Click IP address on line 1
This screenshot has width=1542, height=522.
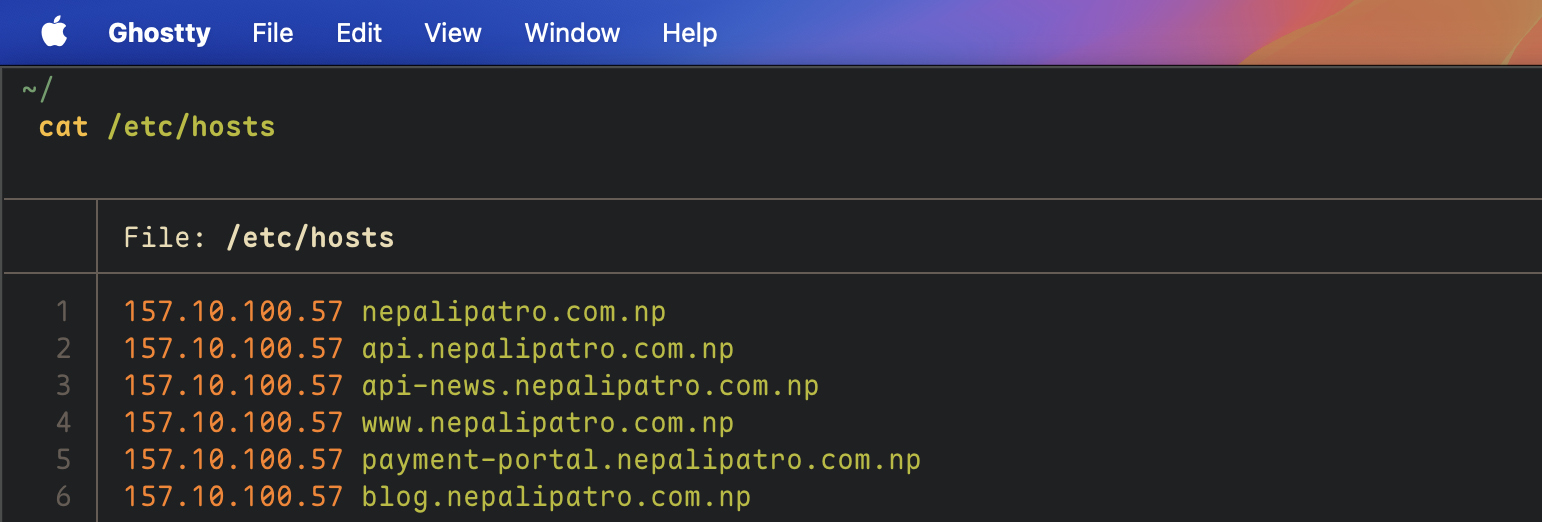click(x=234, y=312)
